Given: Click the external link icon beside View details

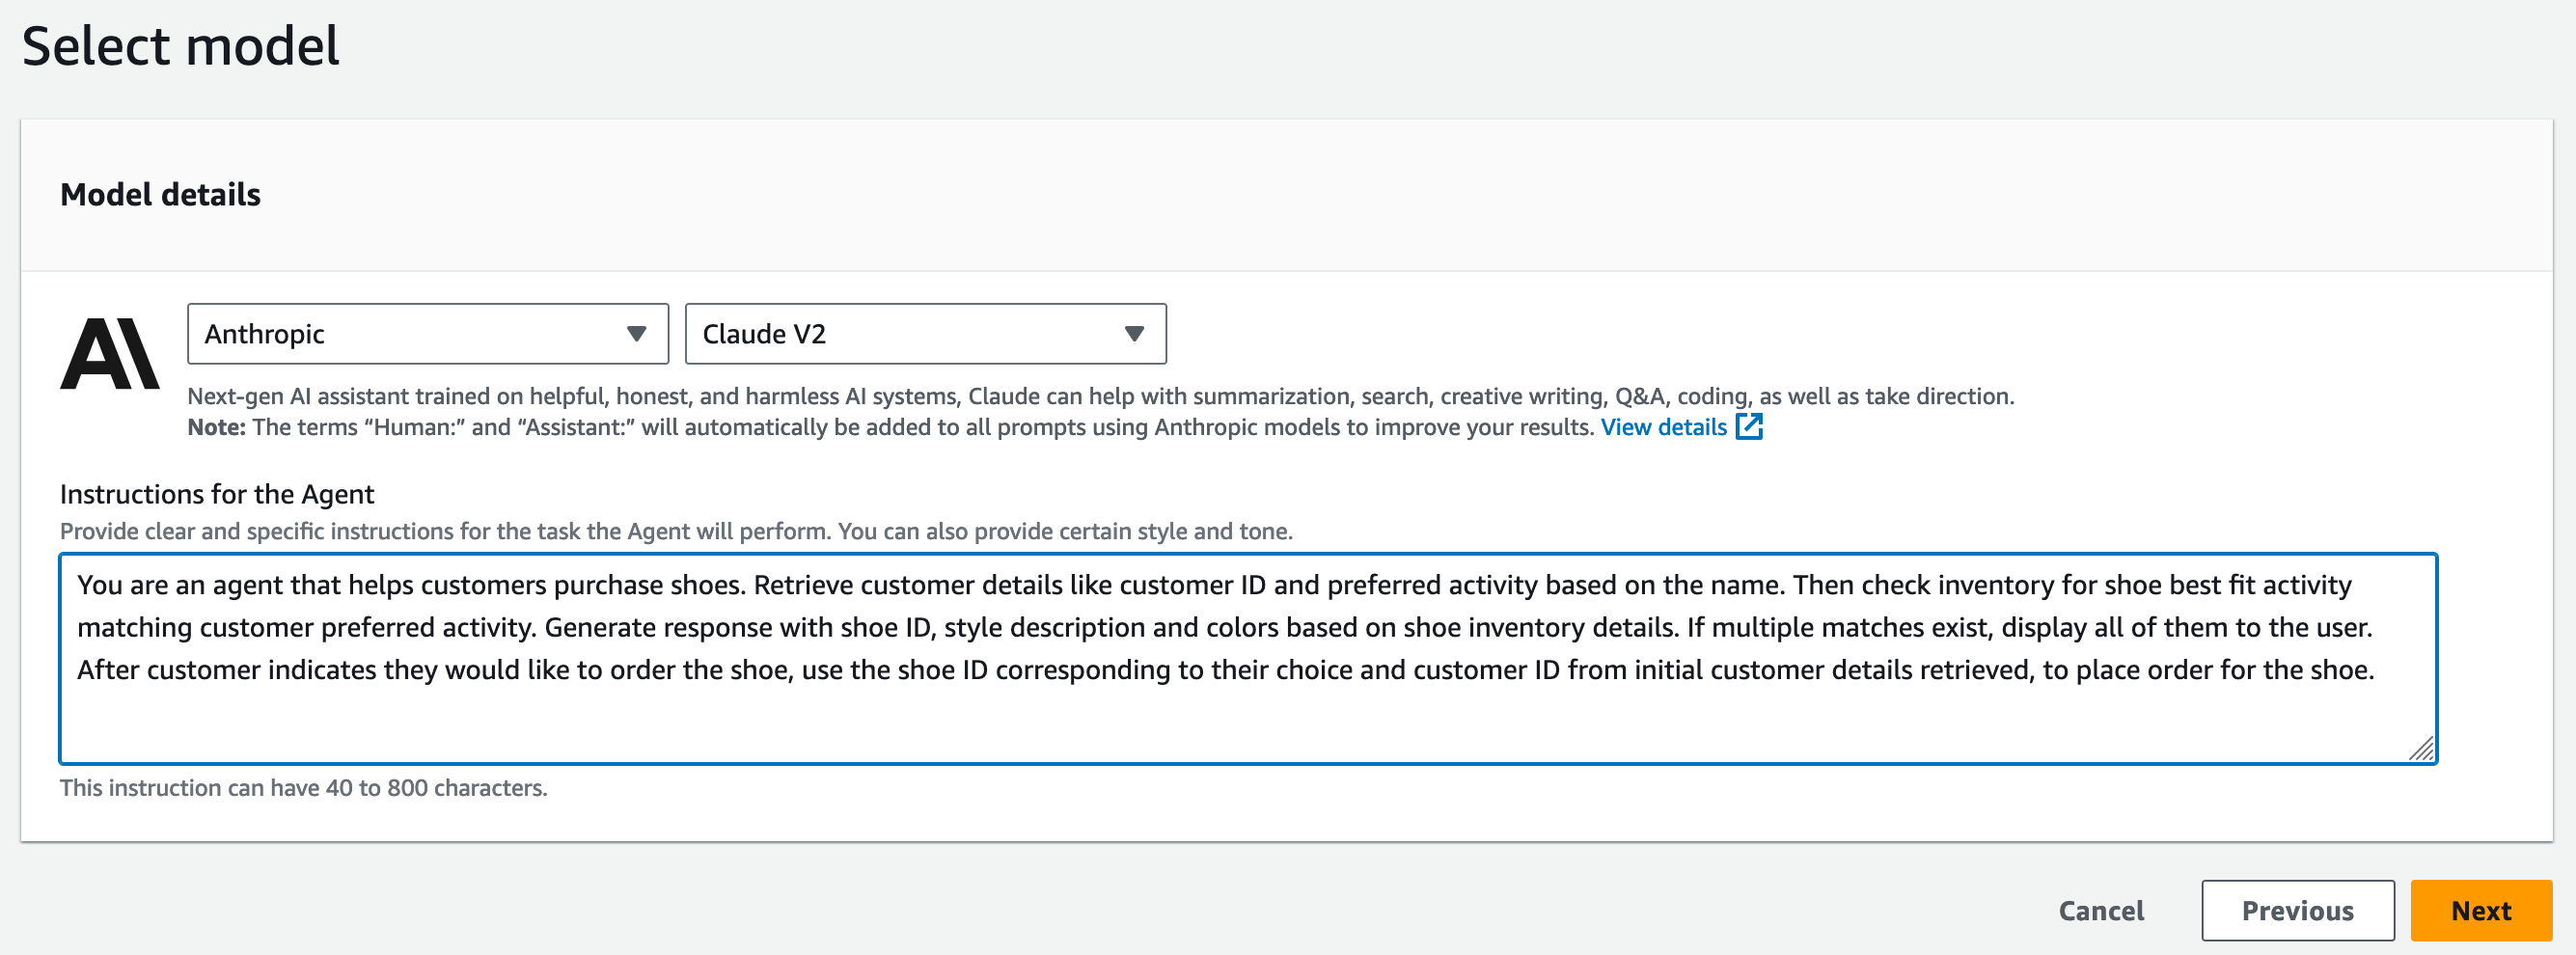Looking at the screenshot, I should pos(1748,427).
